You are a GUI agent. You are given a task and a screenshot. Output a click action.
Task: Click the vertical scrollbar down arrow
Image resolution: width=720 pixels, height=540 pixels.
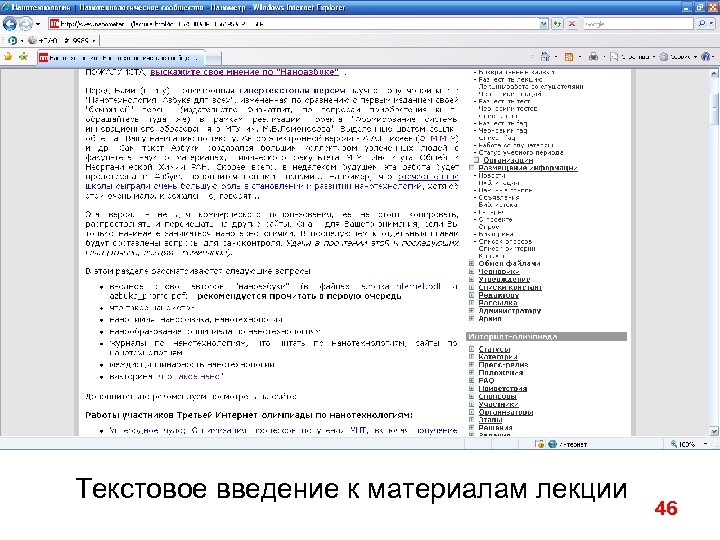pos(714,431)
